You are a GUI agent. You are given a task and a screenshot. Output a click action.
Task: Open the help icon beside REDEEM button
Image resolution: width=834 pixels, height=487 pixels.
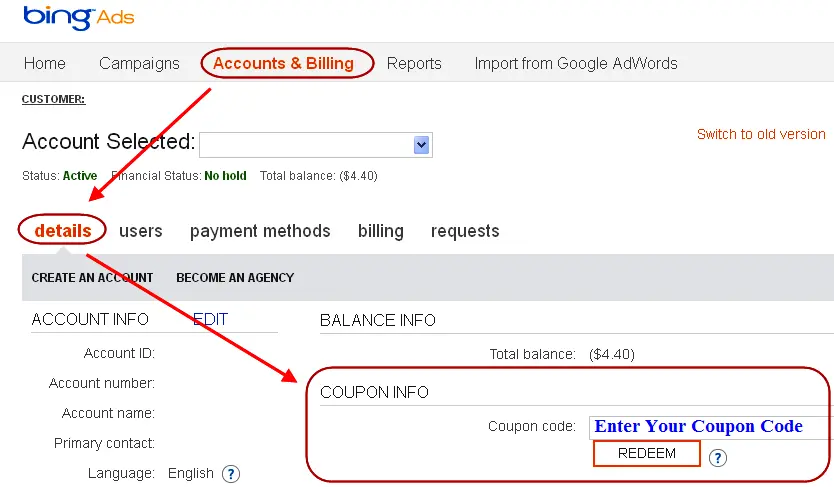(718, 458)
